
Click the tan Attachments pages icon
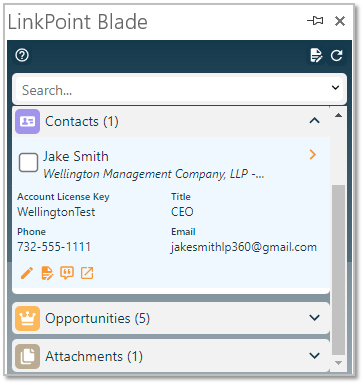coord(27,356)
